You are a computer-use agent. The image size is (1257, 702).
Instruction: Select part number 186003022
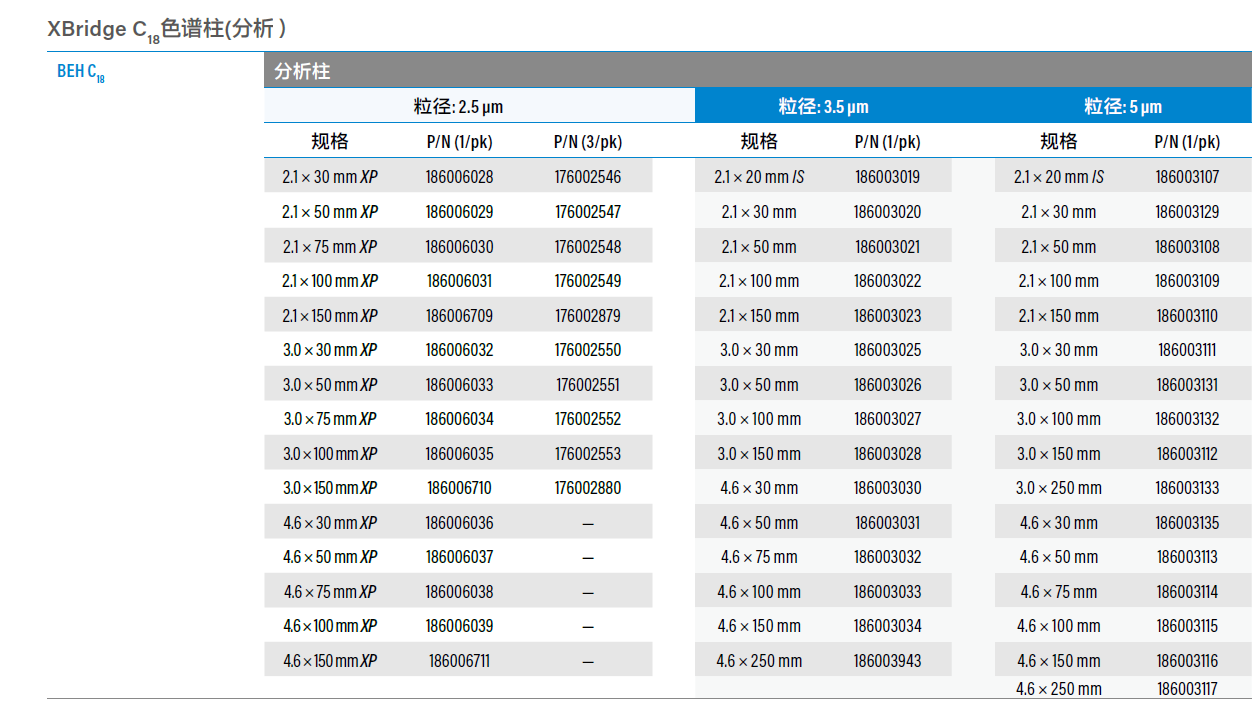tap(887, 281)
